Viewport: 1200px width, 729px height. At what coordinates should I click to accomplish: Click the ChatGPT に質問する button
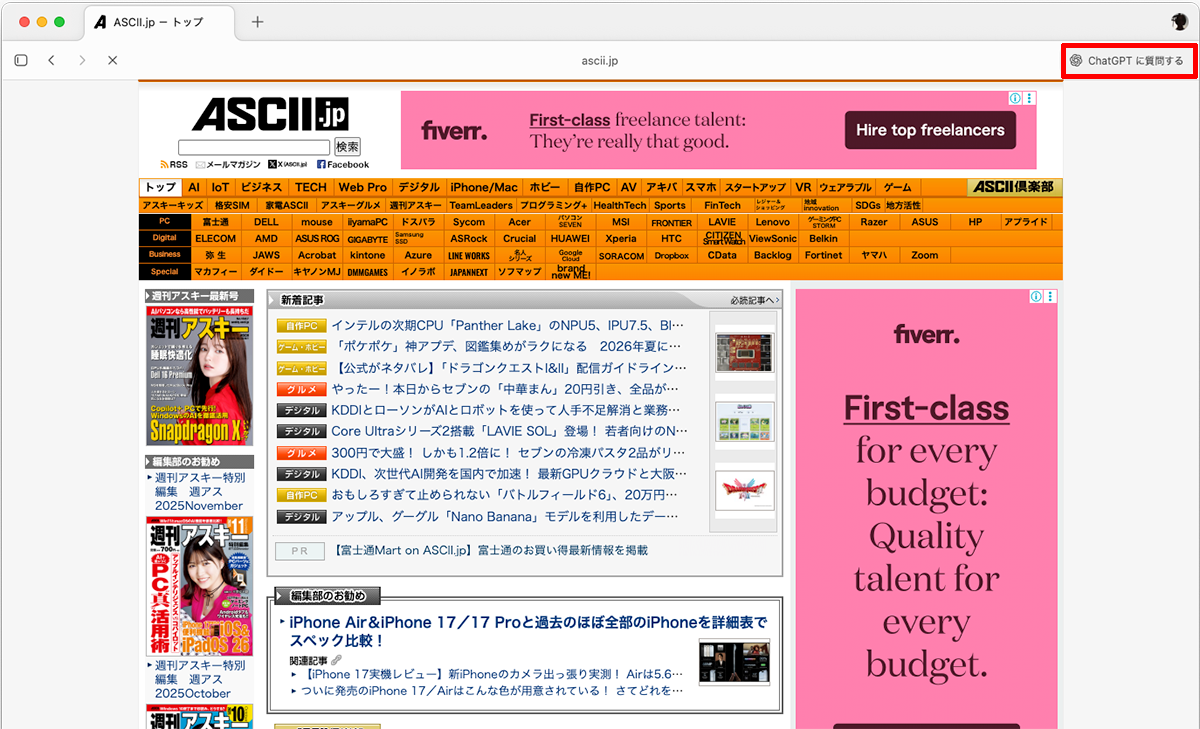(1128, 60)
